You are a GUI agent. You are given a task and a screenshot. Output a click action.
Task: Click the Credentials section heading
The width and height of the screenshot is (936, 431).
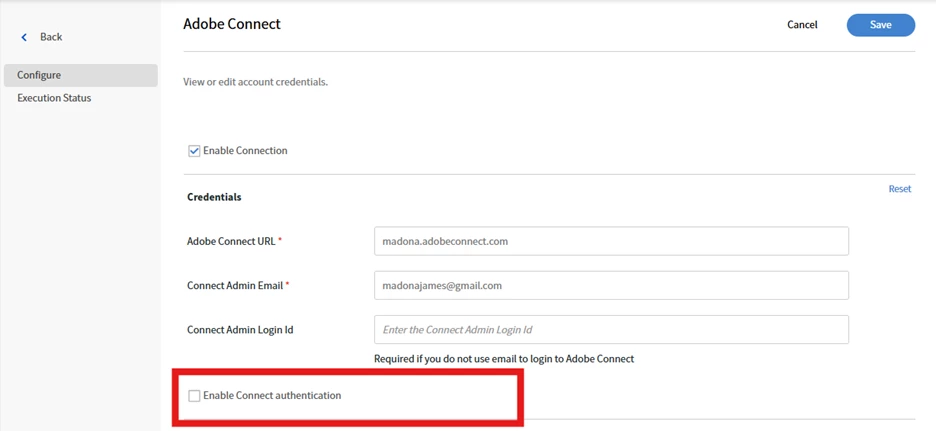tap(214, 197)
